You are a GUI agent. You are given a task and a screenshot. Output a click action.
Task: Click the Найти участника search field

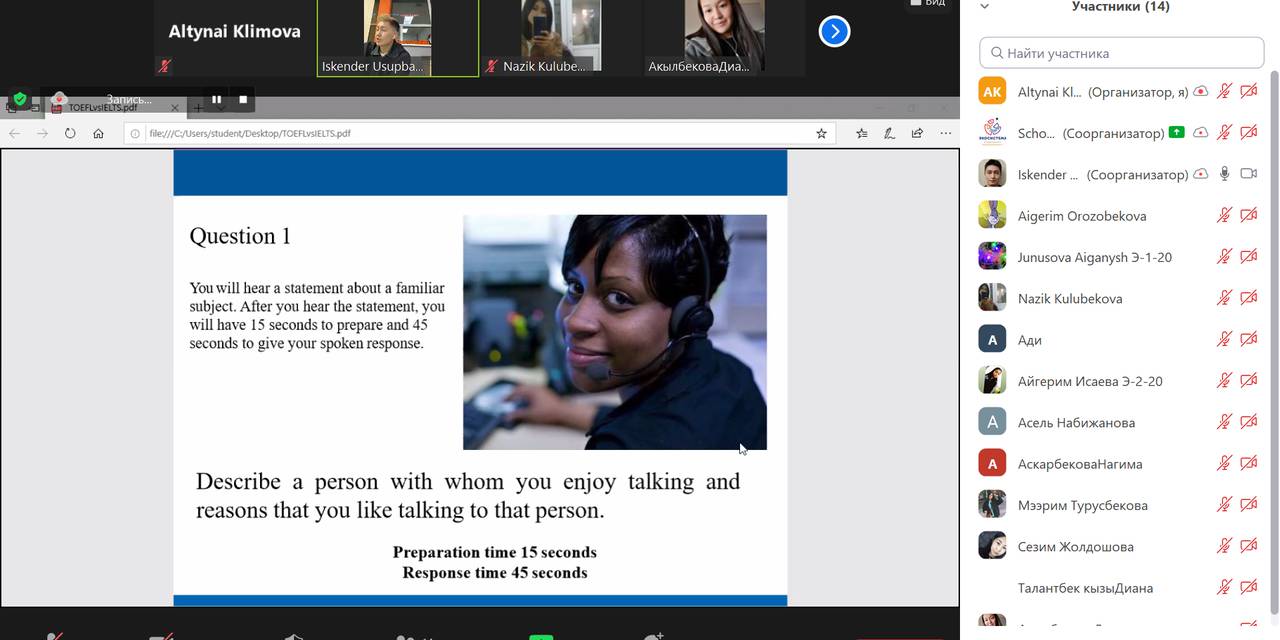pos(1120,52)
